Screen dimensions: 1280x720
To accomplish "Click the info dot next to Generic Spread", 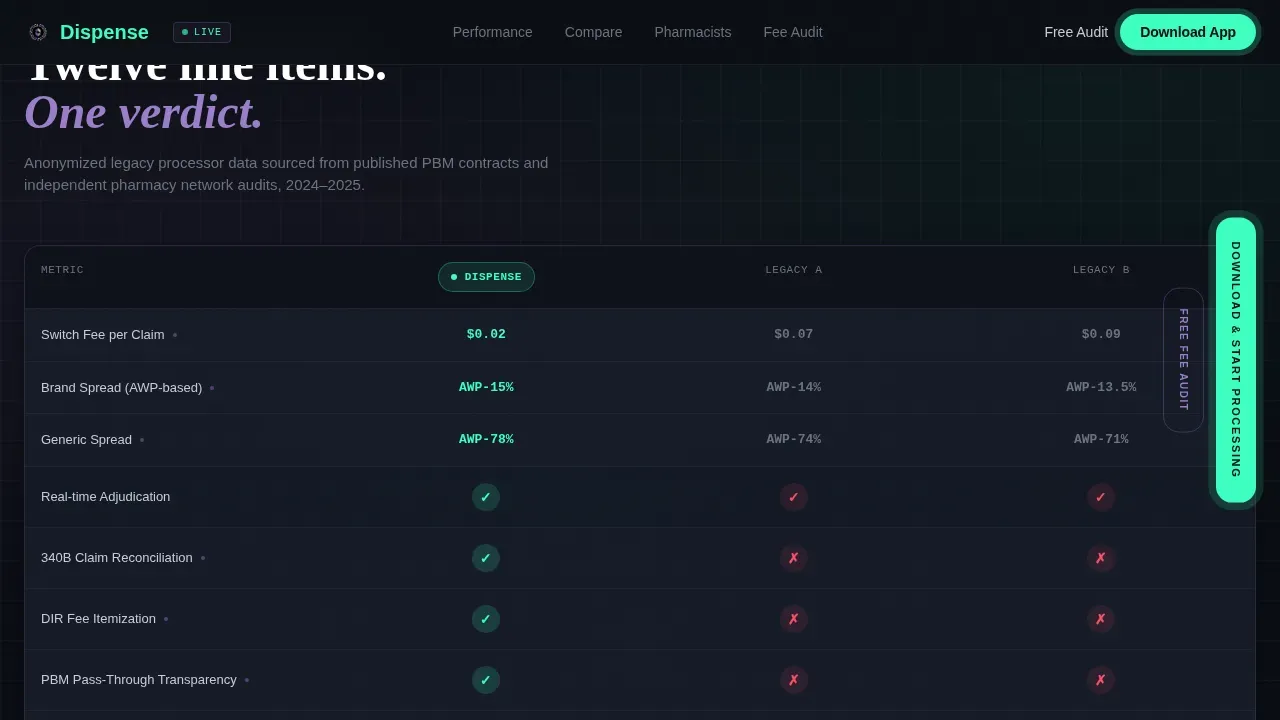I will [142, 440].
